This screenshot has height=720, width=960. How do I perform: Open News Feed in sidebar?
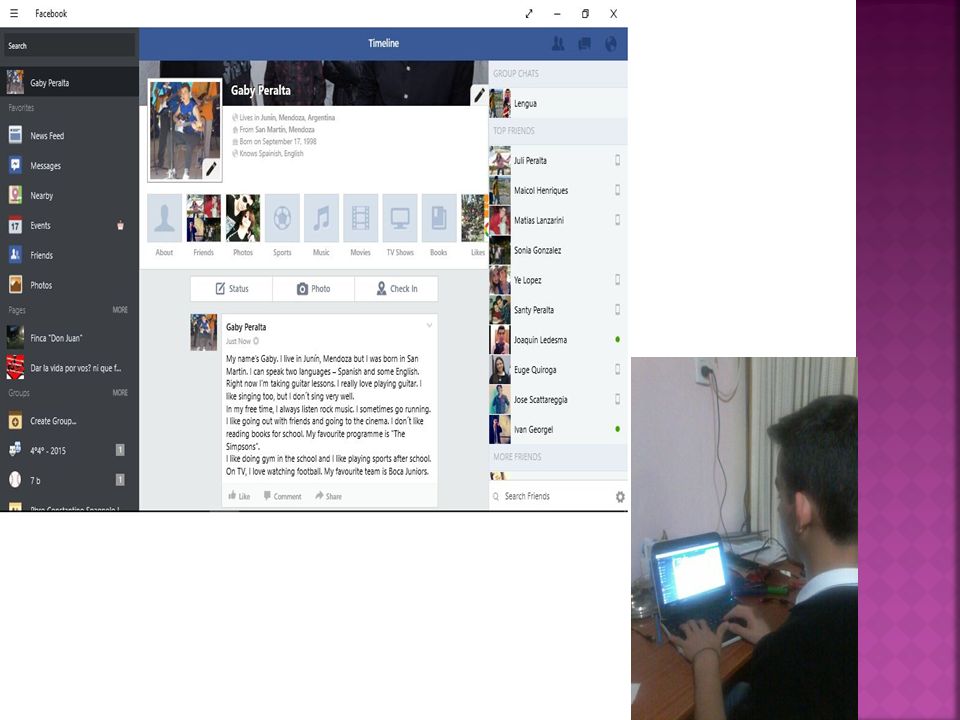(69, 136)
